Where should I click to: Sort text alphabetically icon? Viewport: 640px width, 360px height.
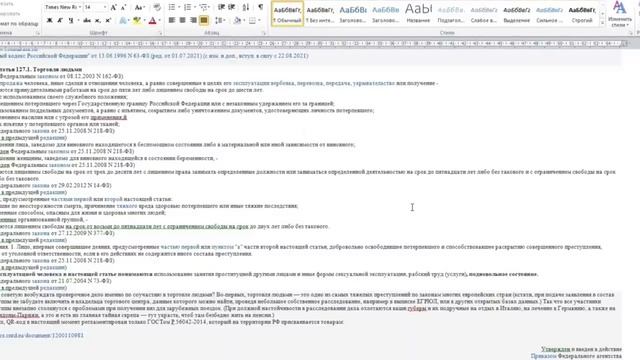point(246,7)
